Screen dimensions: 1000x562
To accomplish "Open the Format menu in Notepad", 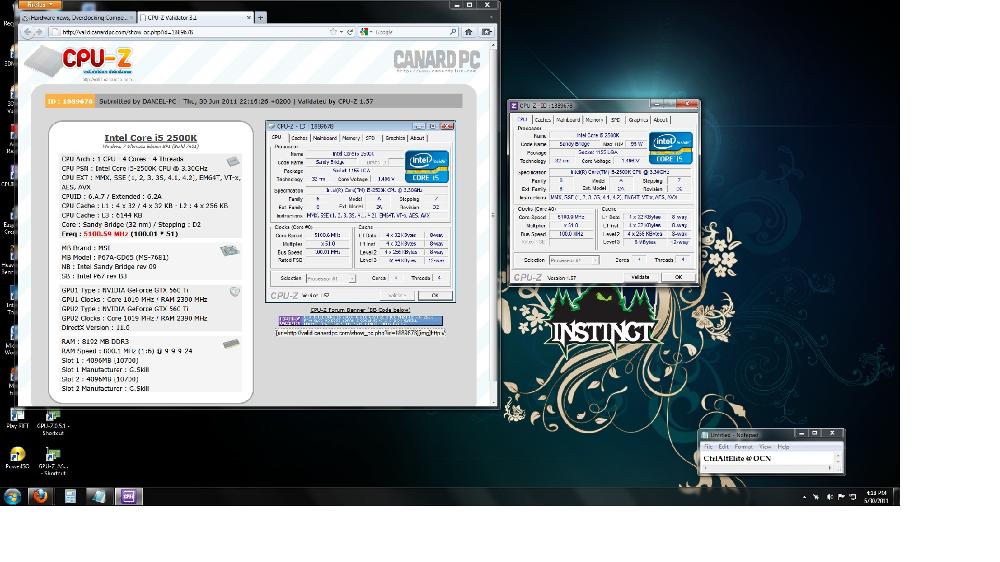I will coord(744,447).
